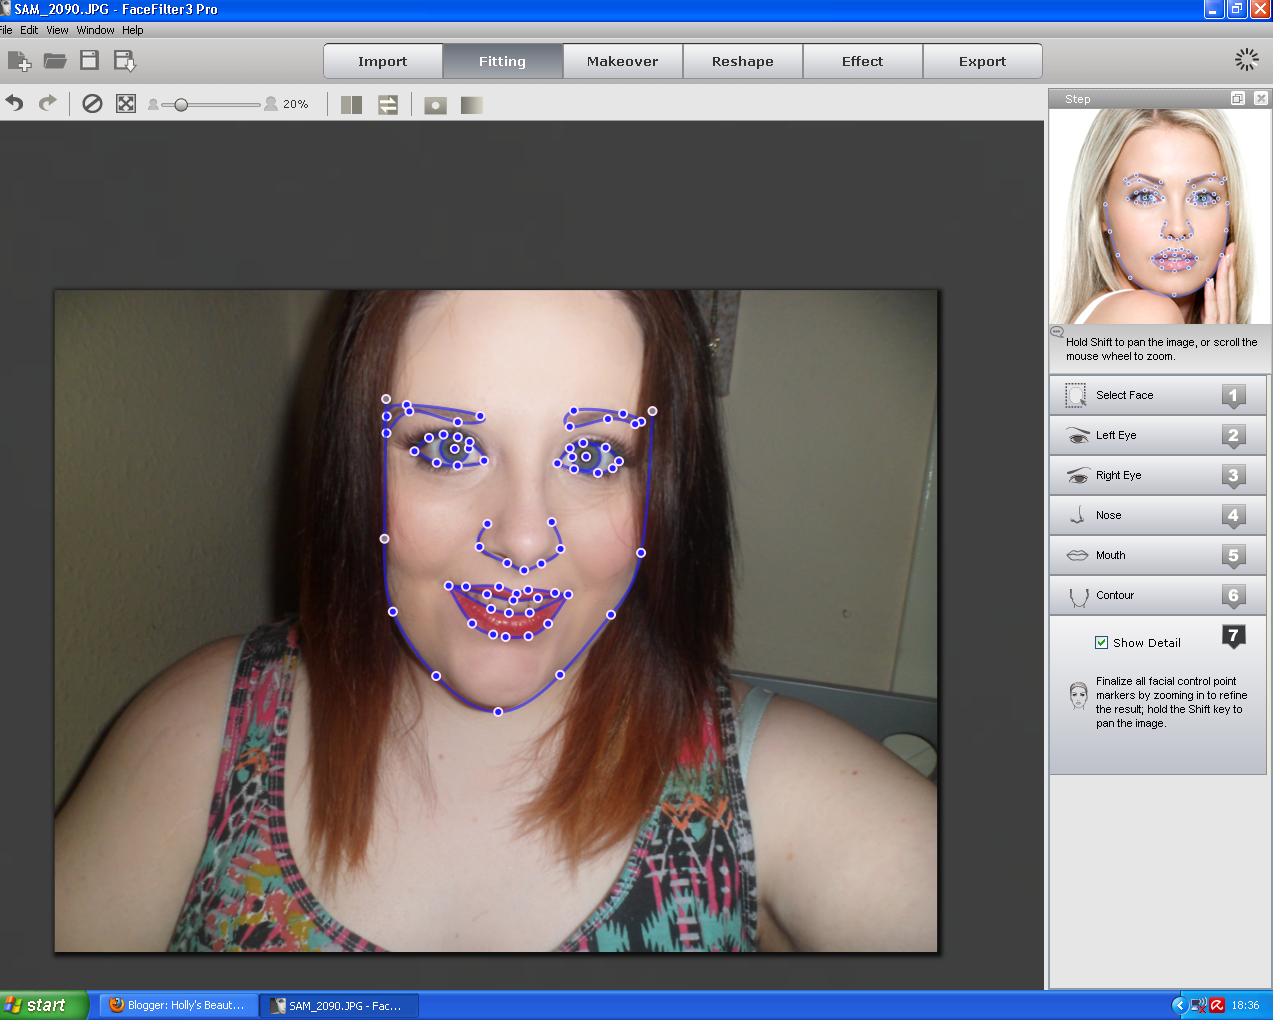Go to the Select Face step
The height and width of the screenshot is (1024, 1280).
pyautogui.click(x=1158, y=395)
